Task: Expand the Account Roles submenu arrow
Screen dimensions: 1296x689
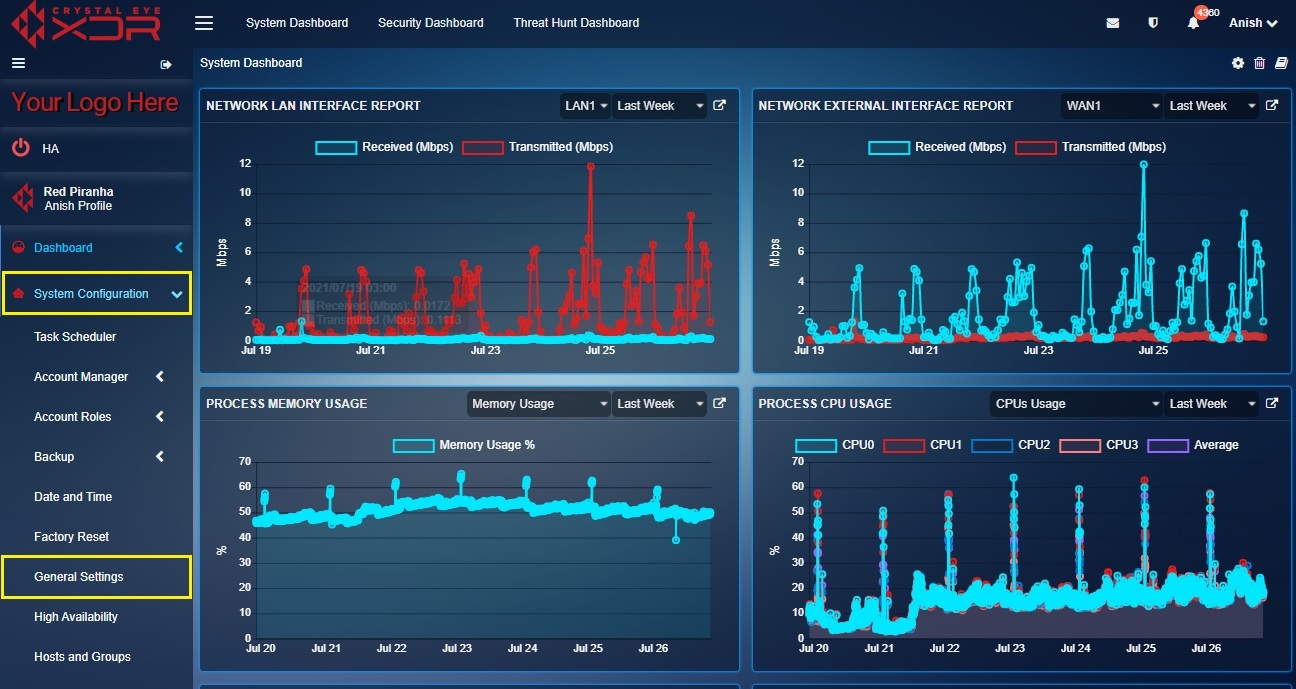Action: pyautogui.click(x=160, y=417)
